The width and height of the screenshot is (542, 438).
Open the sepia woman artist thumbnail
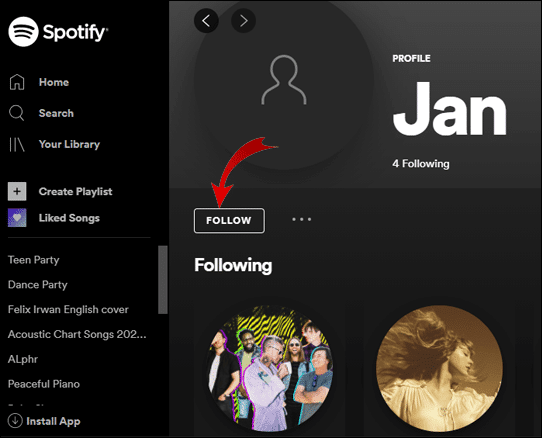[x=439, y=368]
